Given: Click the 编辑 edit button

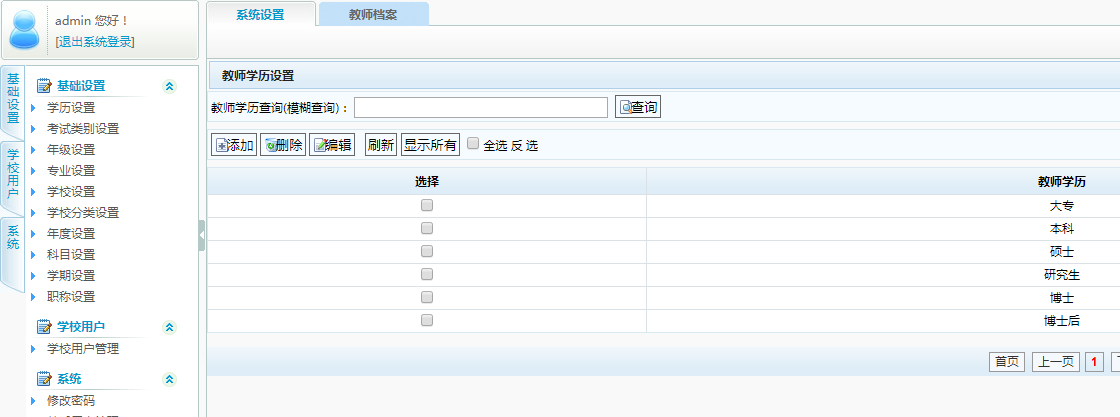Looking at the screenshot, I should point(332,145).
